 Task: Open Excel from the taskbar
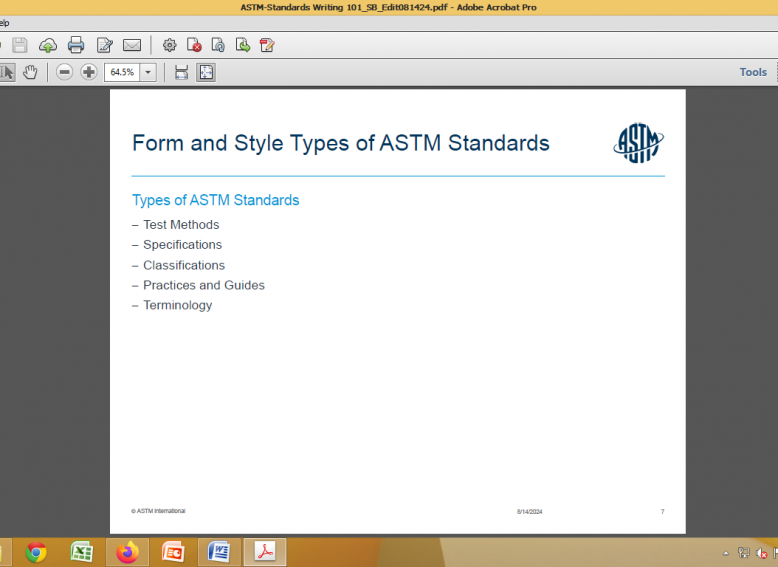pyautogui.click(x=81, y=552)
